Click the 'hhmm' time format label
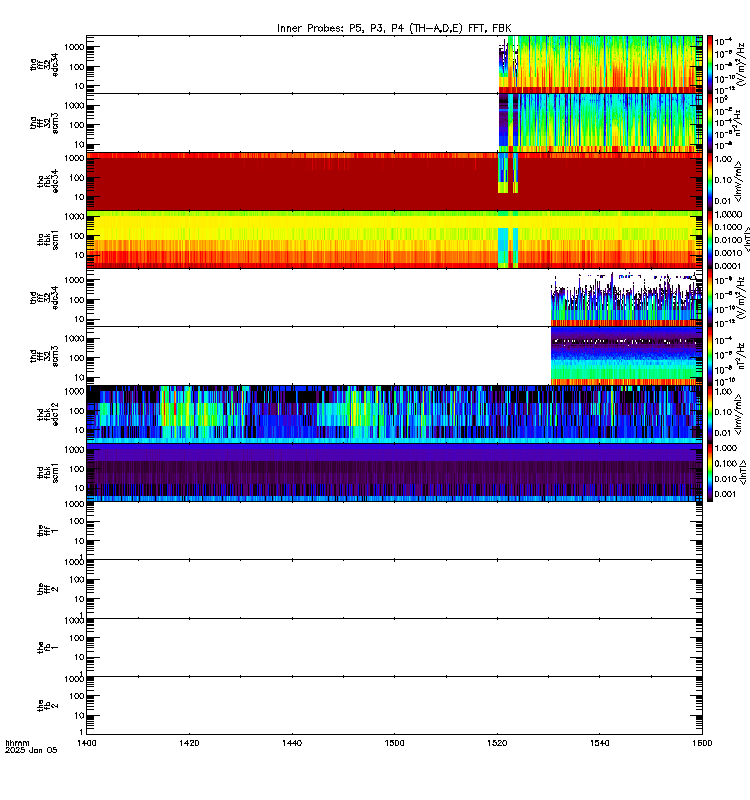The image size is (750, 800). (x=17, y=743)
